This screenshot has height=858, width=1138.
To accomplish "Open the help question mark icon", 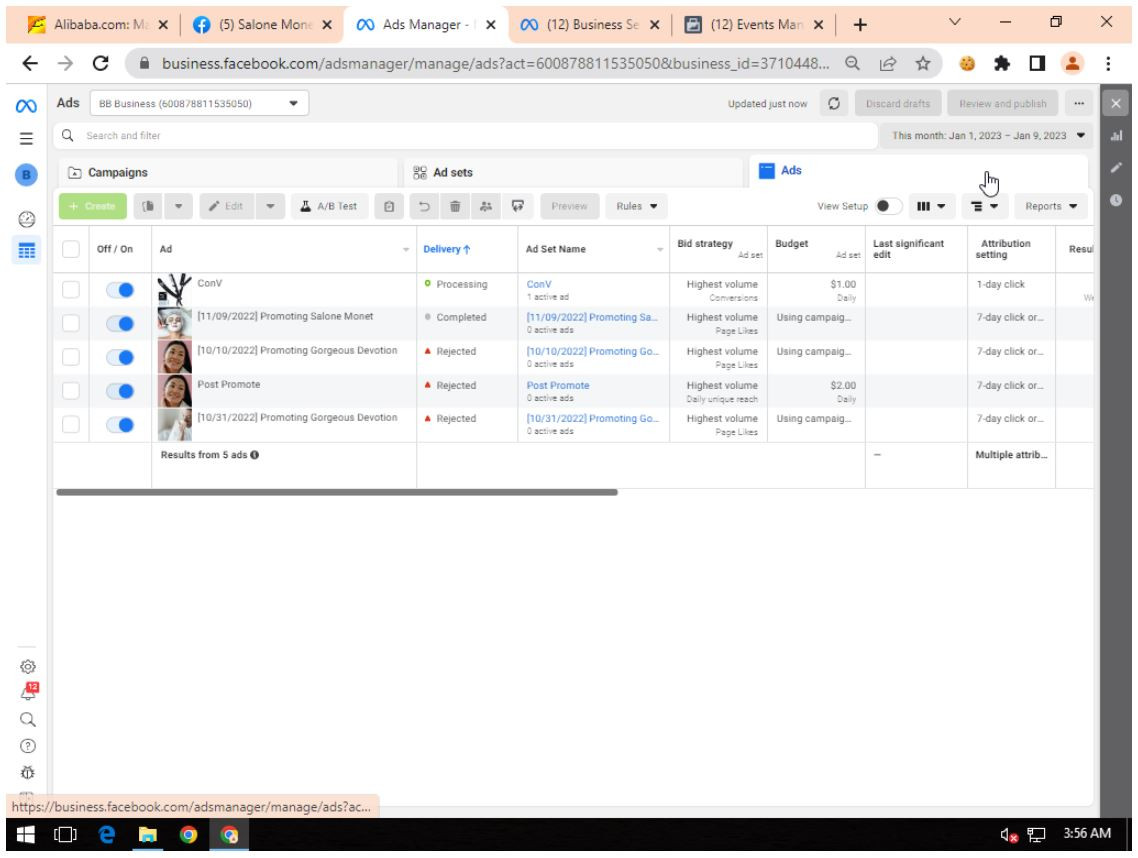I will pyautogui.click(x=28, y=746).
